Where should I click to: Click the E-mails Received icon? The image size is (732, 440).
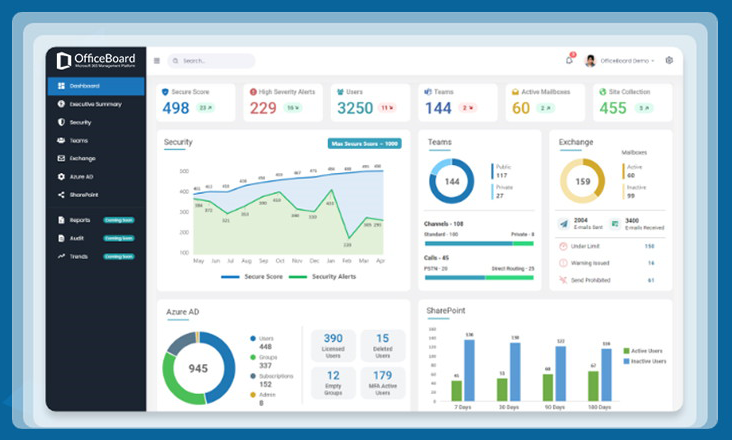point(615,224)
